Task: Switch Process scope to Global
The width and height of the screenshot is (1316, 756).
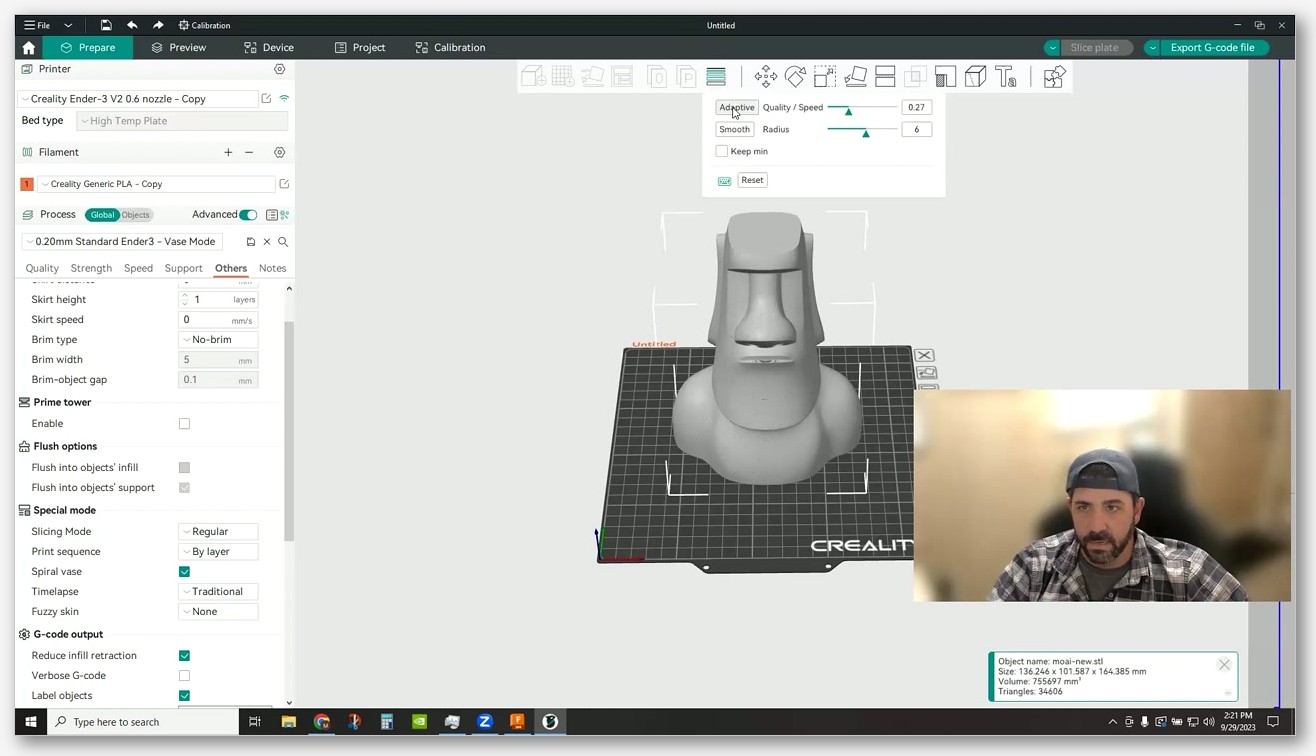Action: pyautogui.click(x=102, y=215)
